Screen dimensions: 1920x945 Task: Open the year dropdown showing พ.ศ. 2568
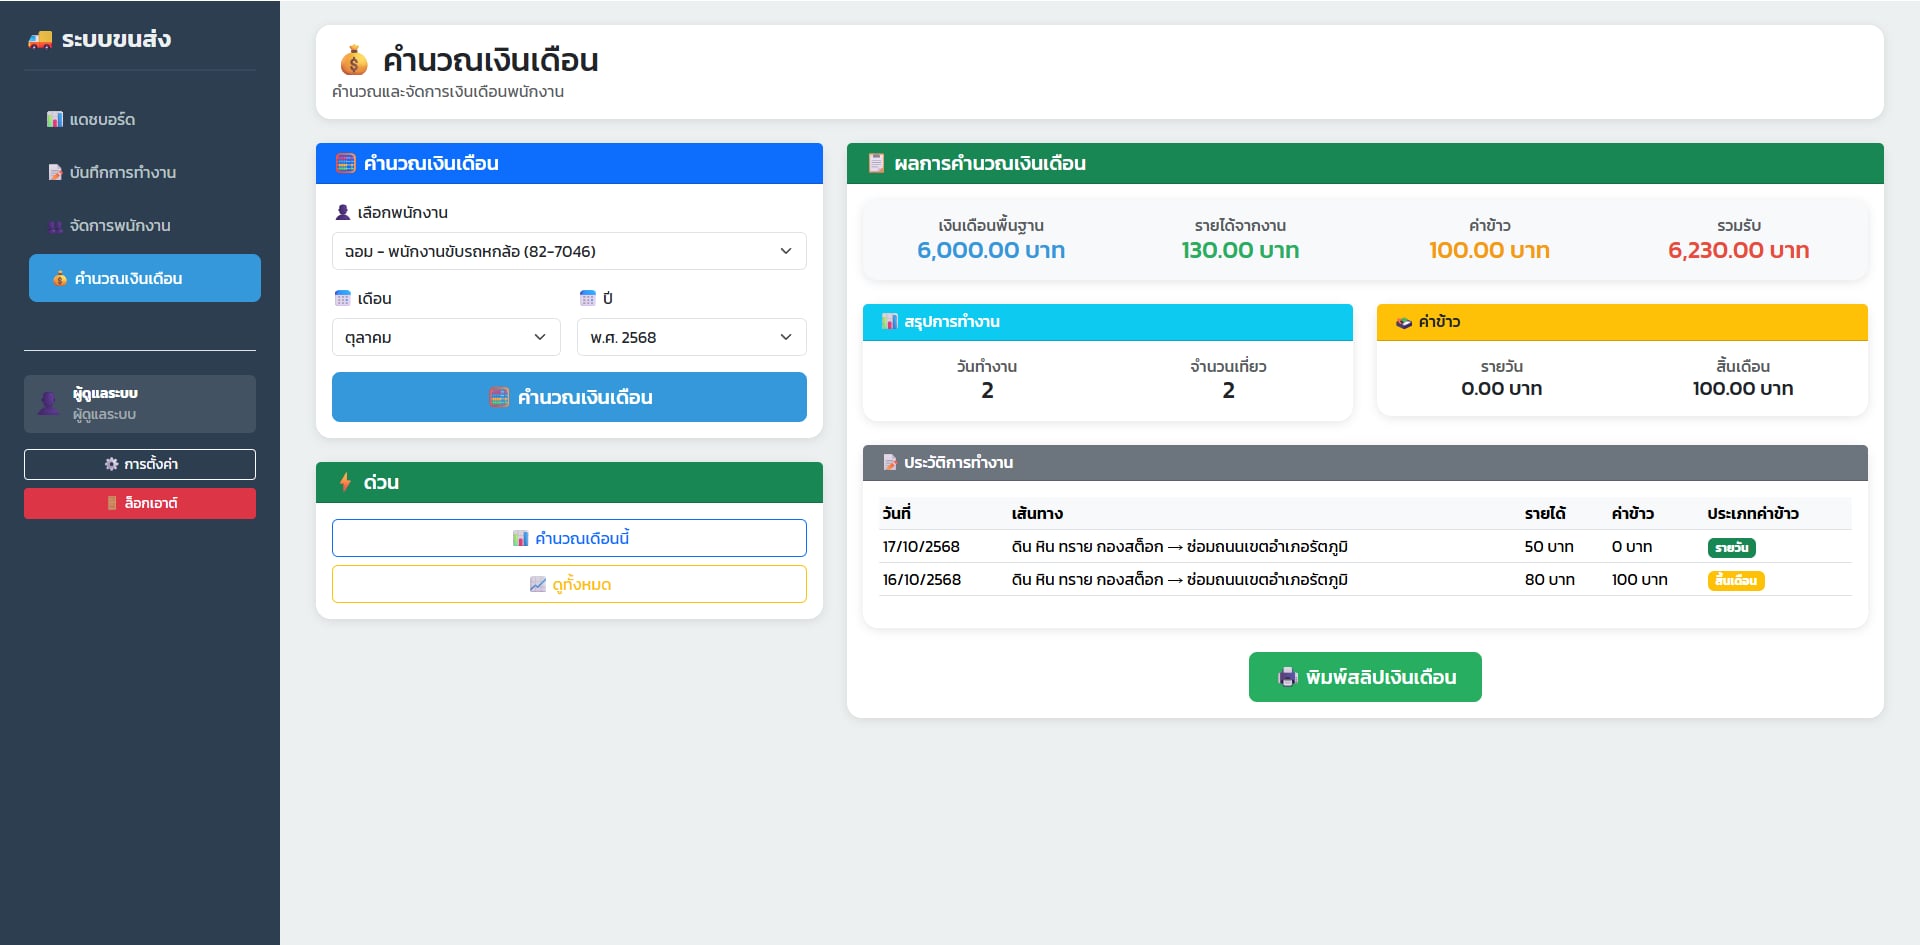click(691, 337)
